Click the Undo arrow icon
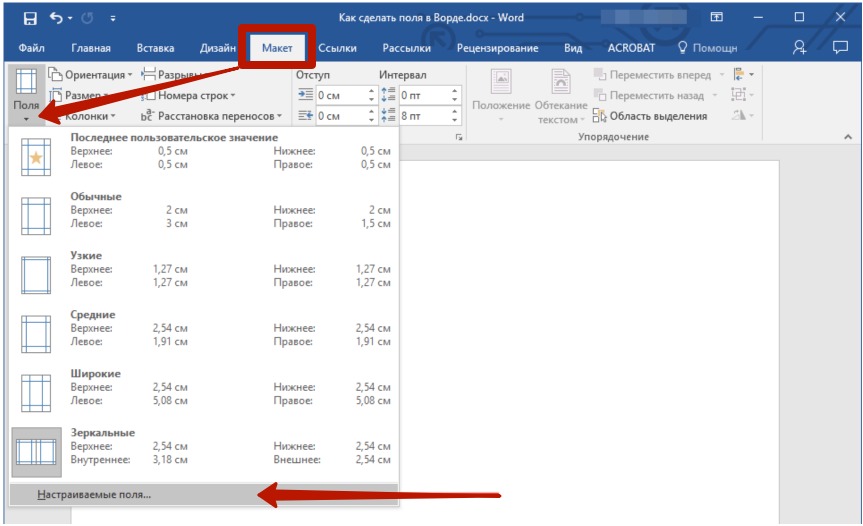Image resolution: width=863 pixels, height=526 pixels. pyautogui.click(x=56, y=18)
